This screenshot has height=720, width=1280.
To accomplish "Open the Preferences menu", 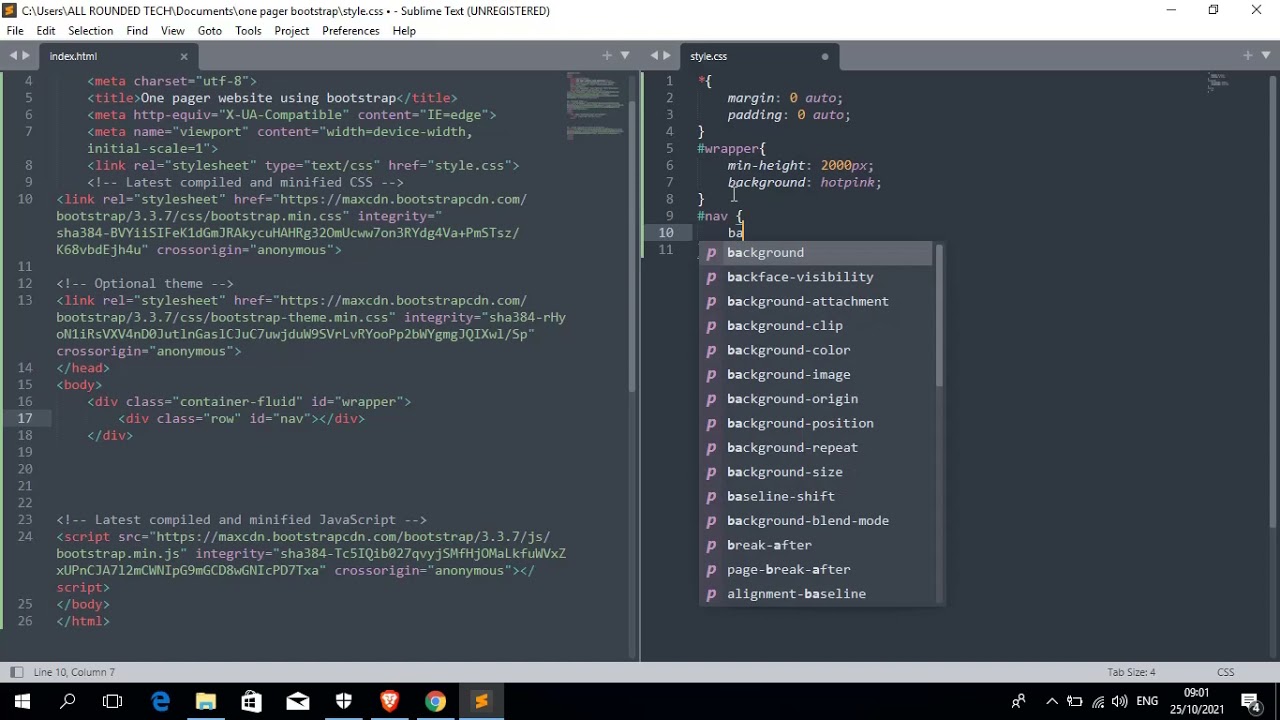I will [x=351, y=31].
